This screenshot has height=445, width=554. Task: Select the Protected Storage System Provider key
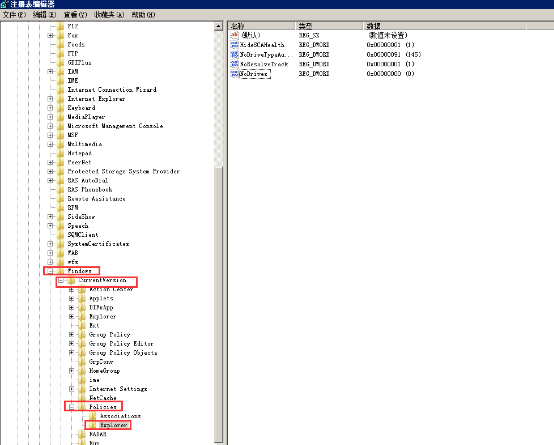point(124,171)
